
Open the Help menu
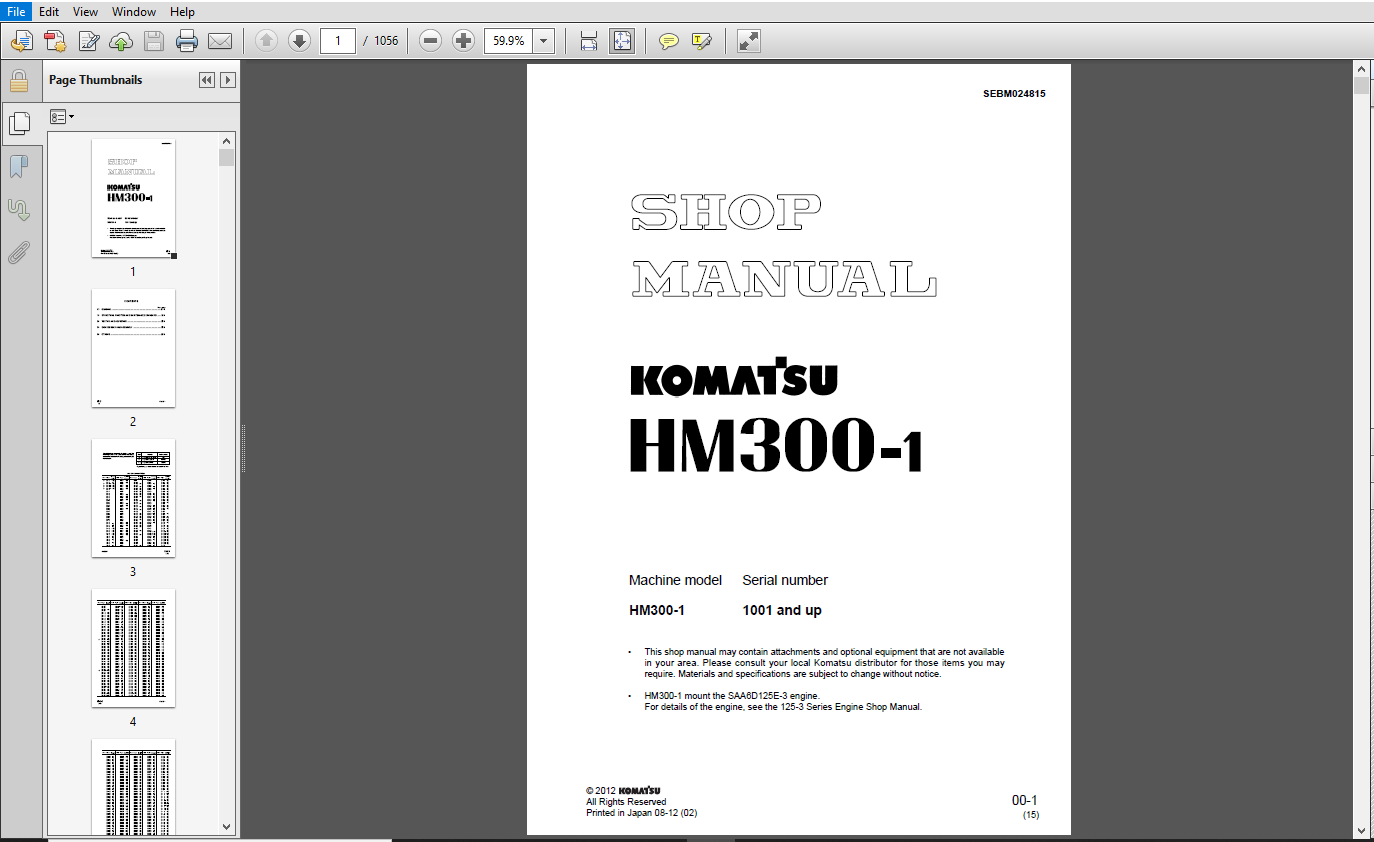click(x=182, y=11)
